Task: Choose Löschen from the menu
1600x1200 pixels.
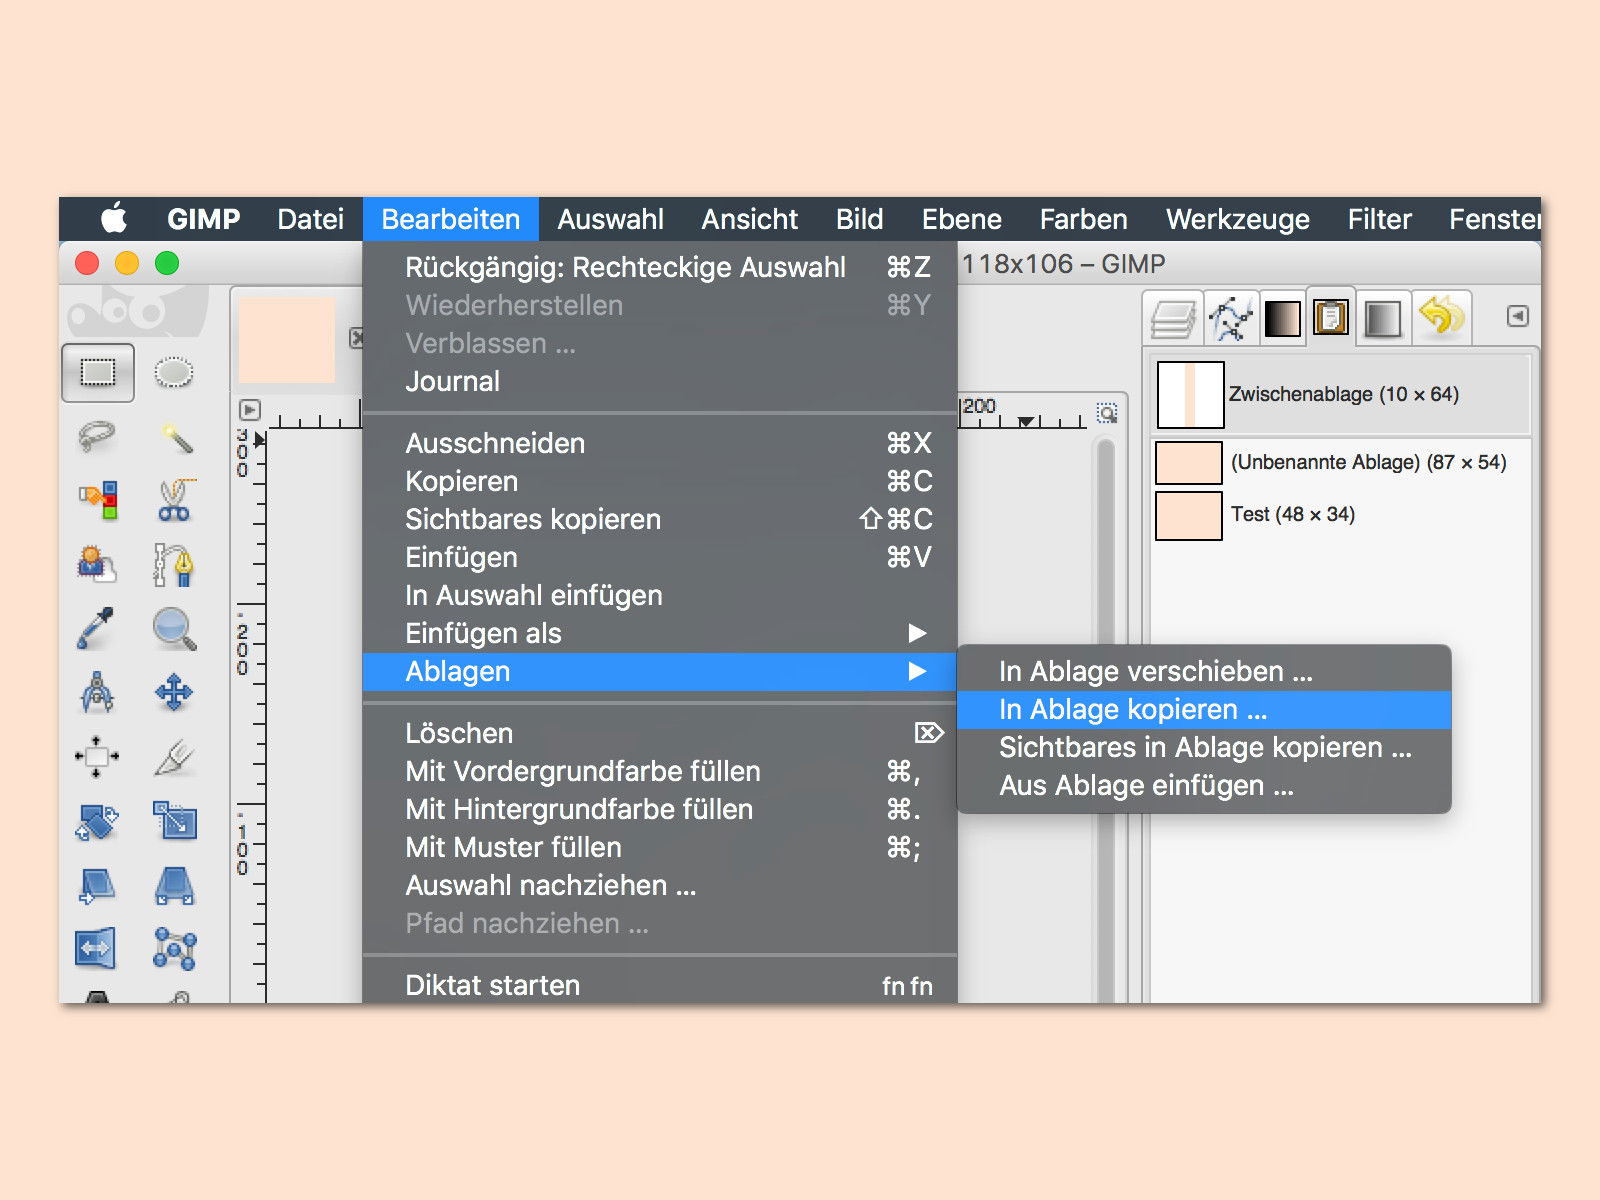Action: click(x=660, y=733)
